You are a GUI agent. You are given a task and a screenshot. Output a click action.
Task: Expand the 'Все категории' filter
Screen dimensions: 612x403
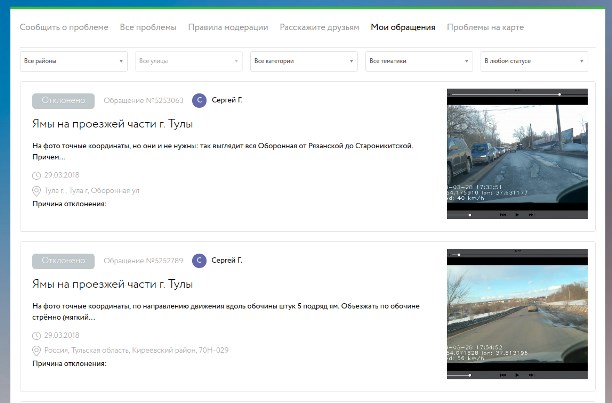point(303,62)
